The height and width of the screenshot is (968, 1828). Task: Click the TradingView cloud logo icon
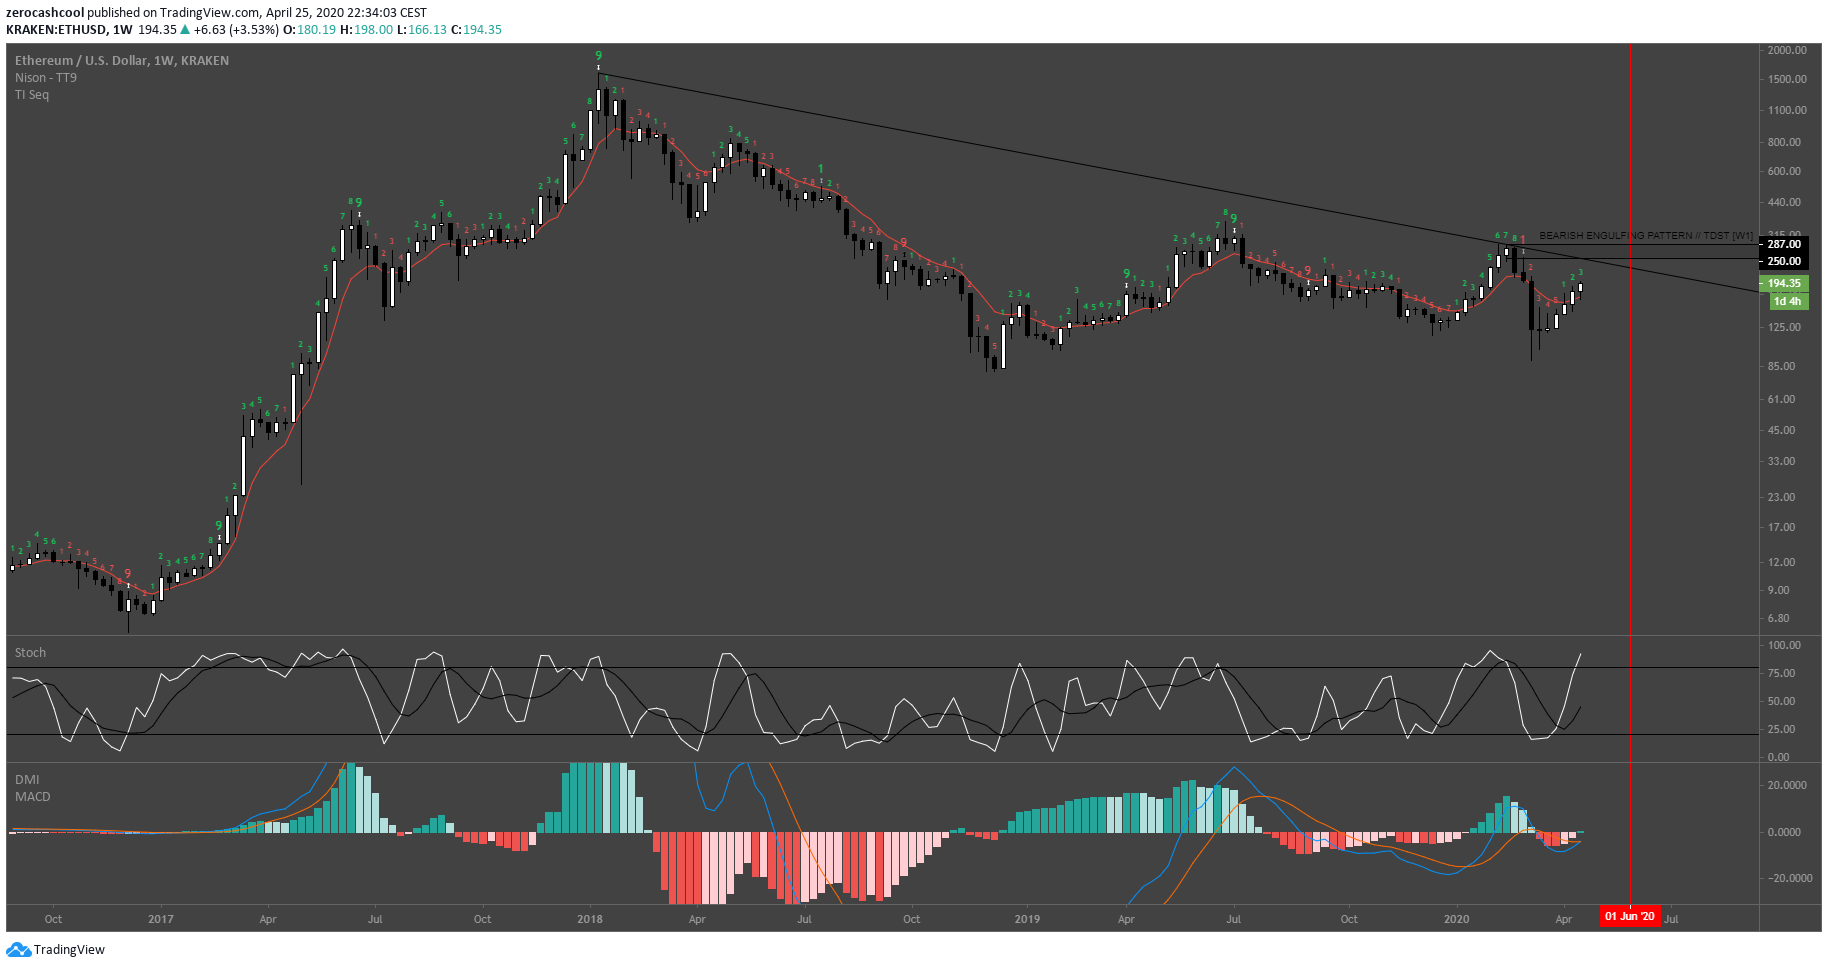[x=18, y=950]
